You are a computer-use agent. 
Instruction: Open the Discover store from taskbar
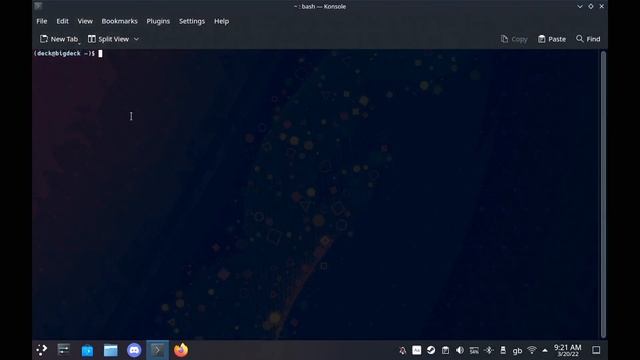pyautogui.click(x=87, y=350)
